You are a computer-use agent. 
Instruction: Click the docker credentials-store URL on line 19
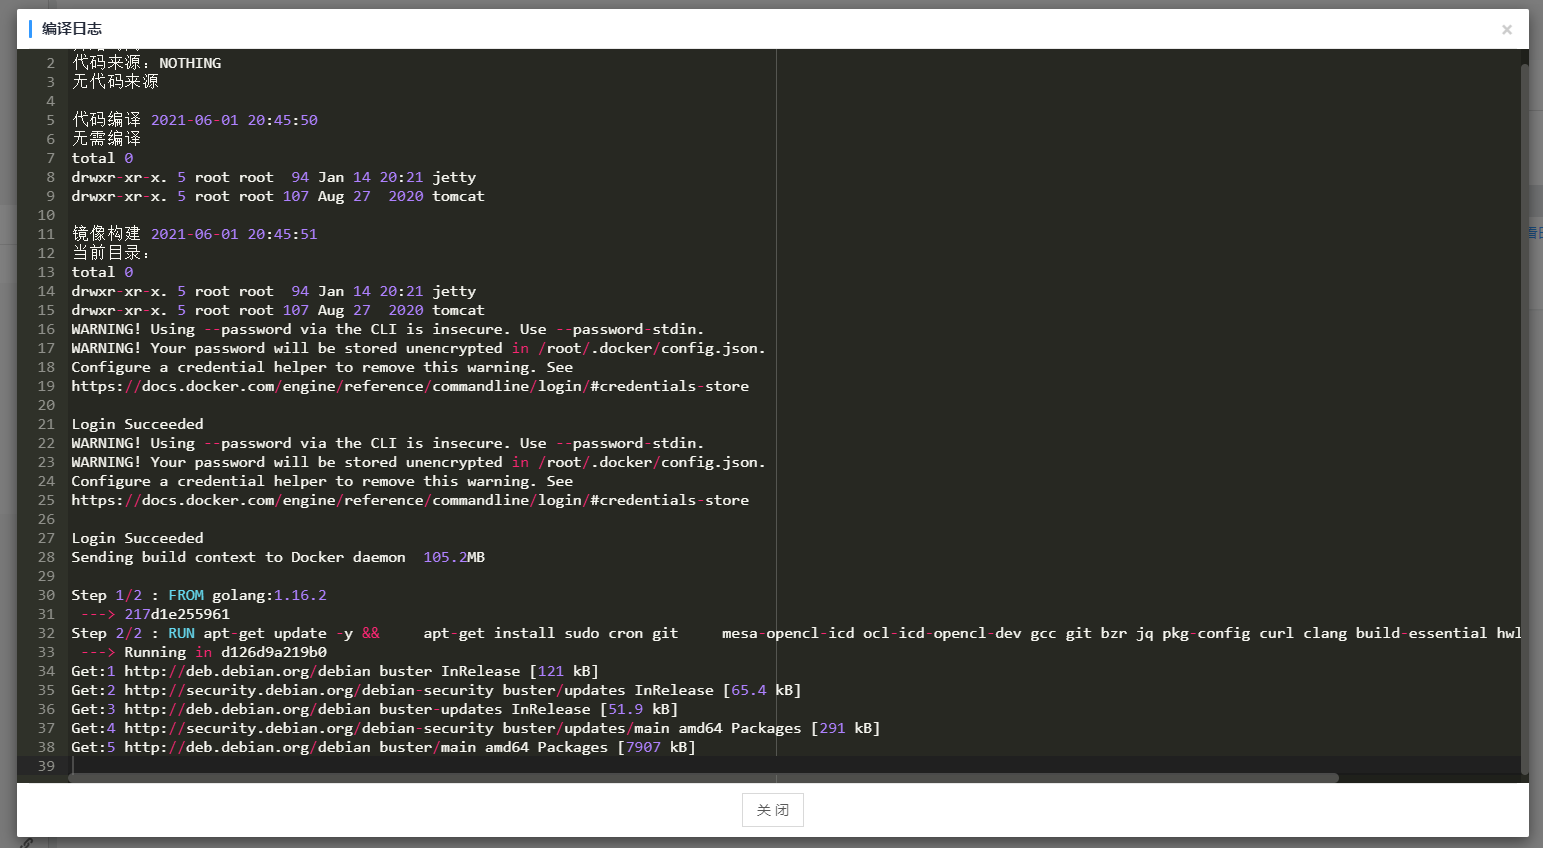click(x=410, y=386)
